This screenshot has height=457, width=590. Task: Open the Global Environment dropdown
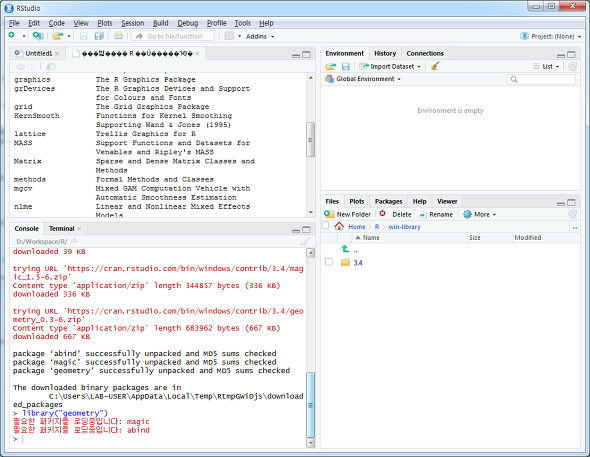pyautogui.click(x=363, y=79)
